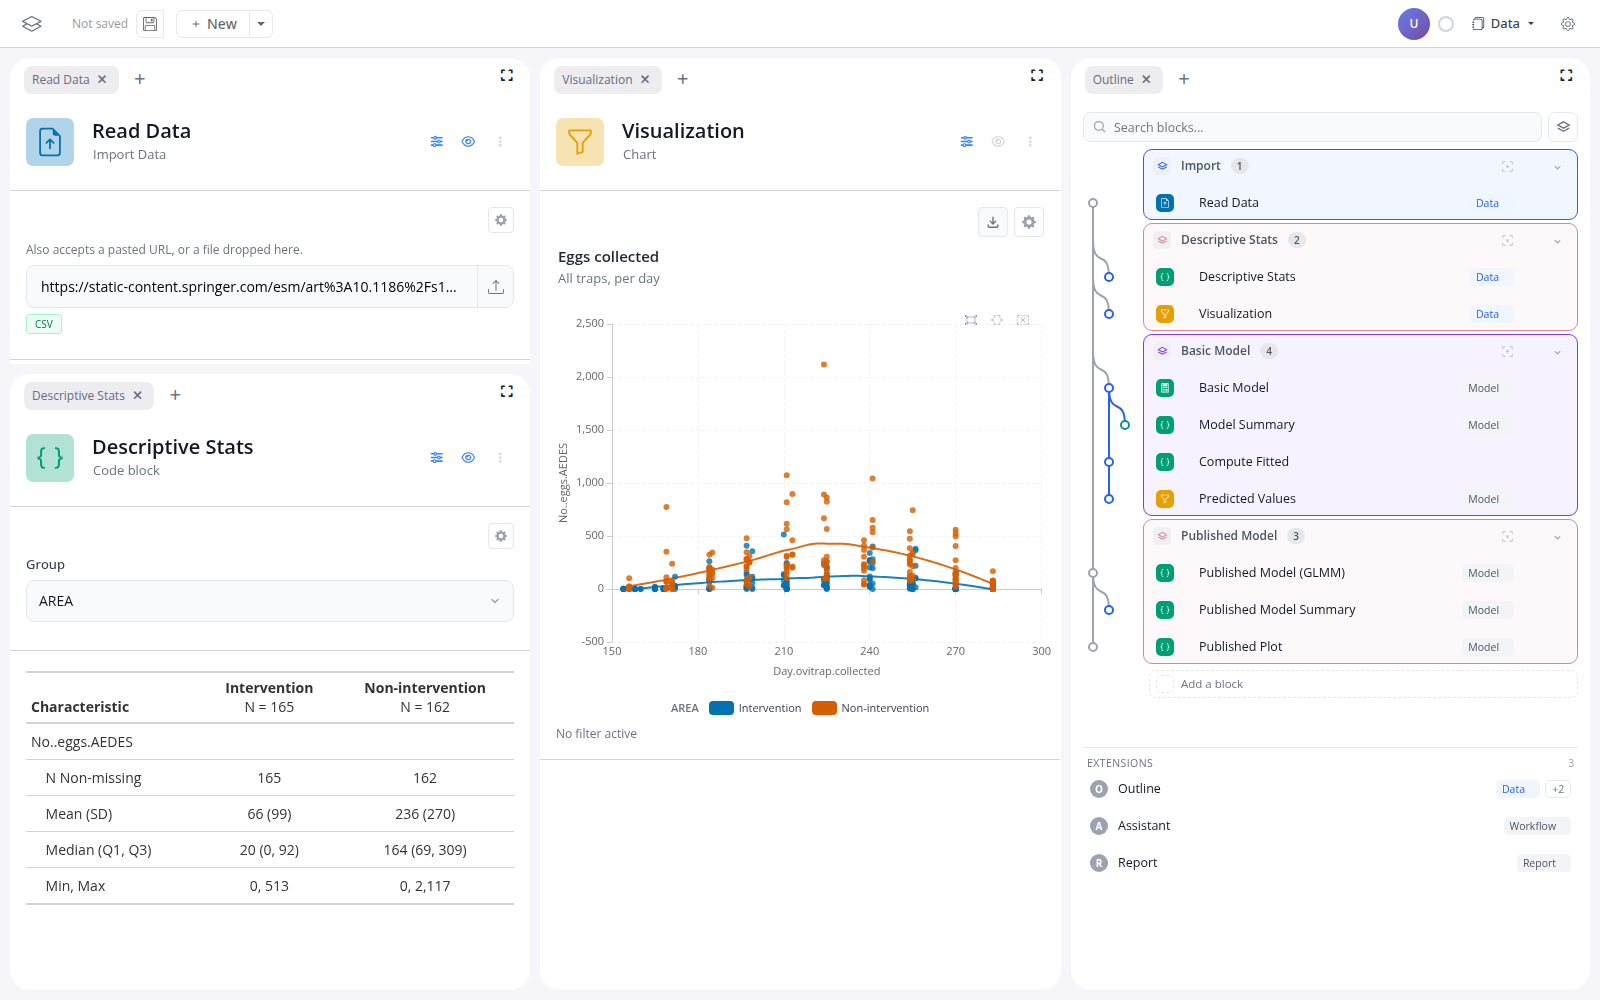Click the layers icon next to search blocks

click(x=1564, y=127)
